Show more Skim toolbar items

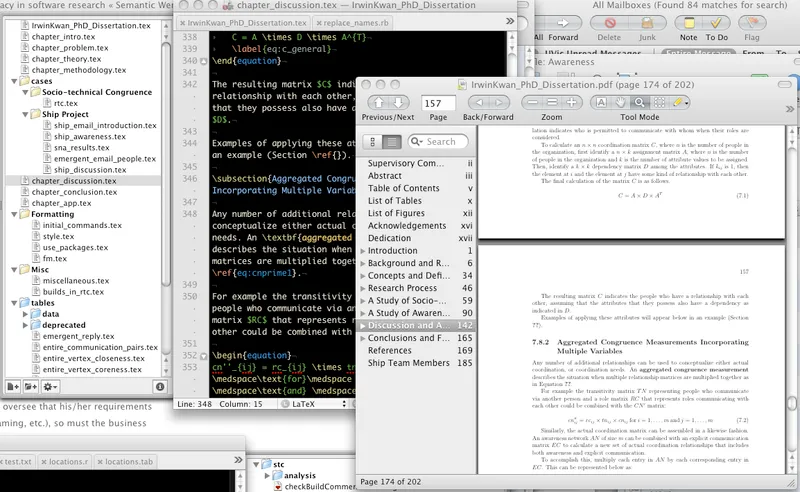tap(790, 108)
